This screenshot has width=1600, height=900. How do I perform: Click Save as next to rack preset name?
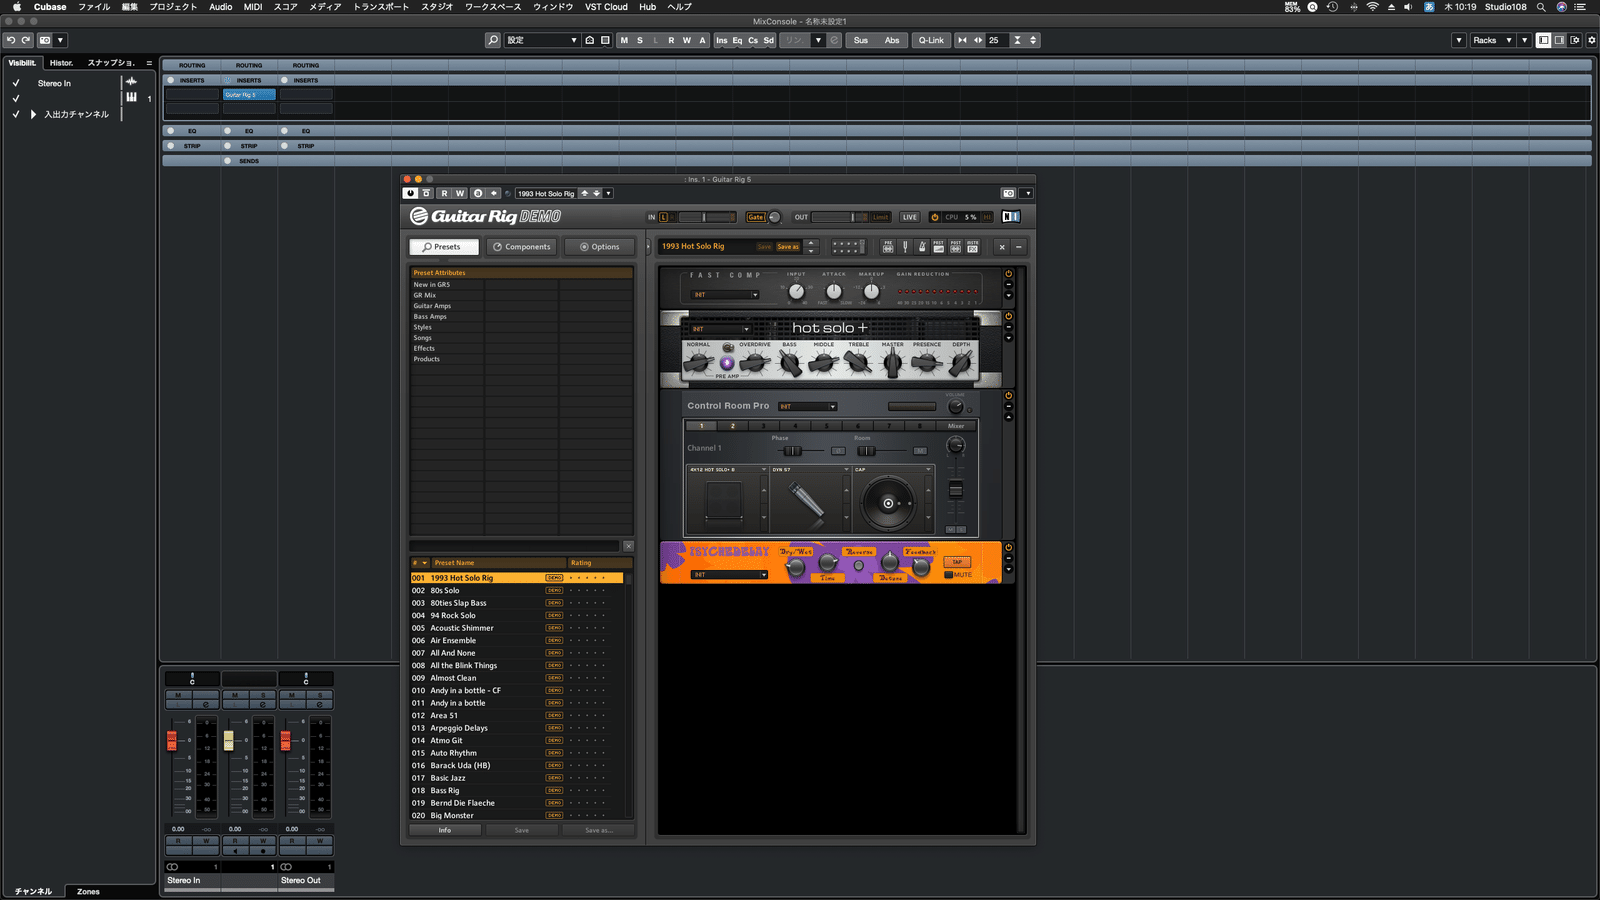coord(788,247)
